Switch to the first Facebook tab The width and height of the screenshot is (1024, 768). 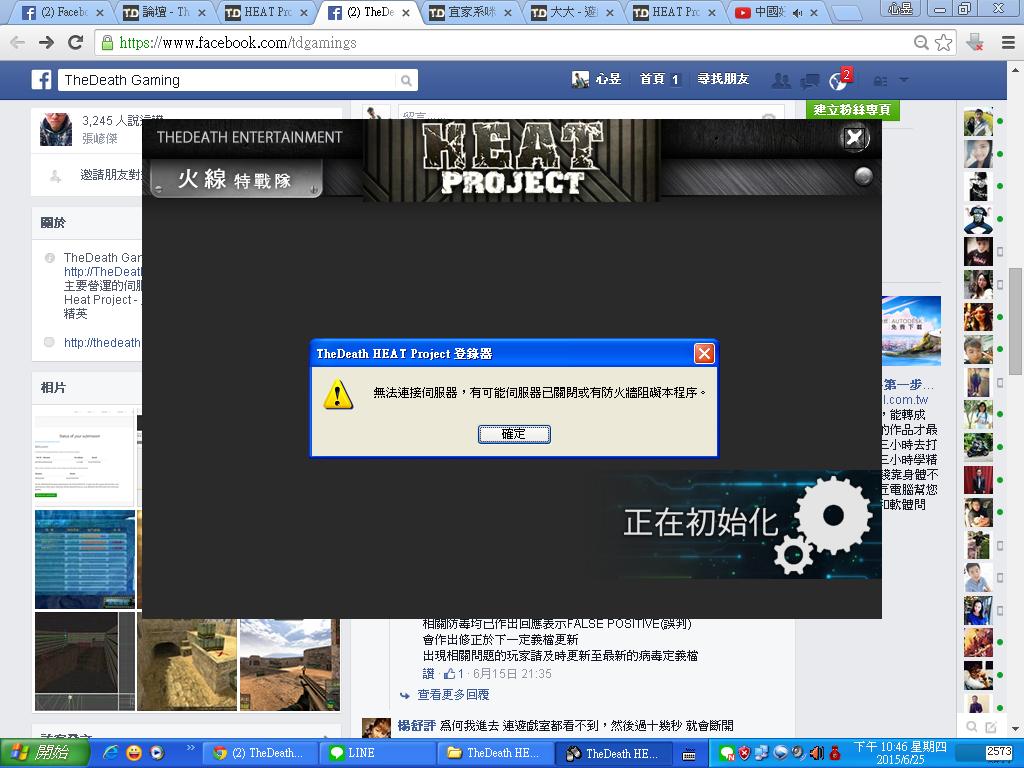click(x=62, y=12)
